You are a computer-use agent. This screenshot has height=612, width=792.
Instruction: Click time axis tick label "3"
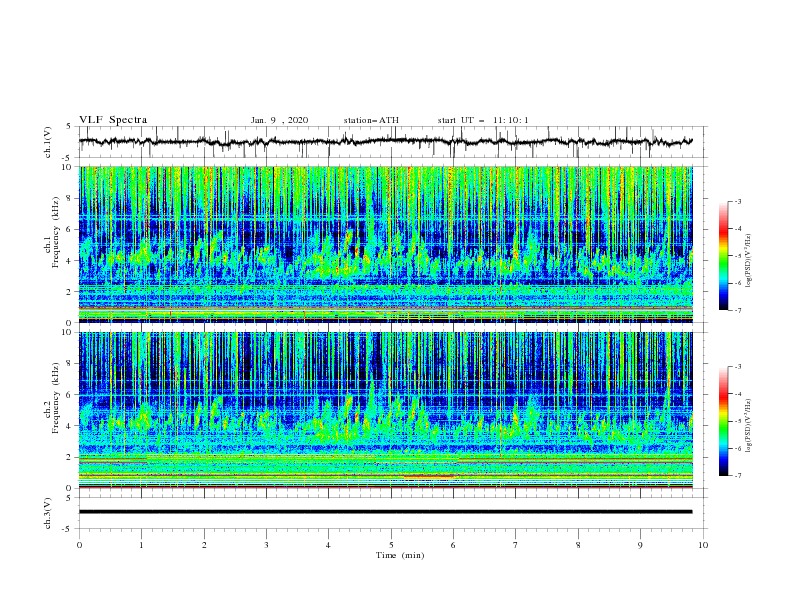click(266, 545)
